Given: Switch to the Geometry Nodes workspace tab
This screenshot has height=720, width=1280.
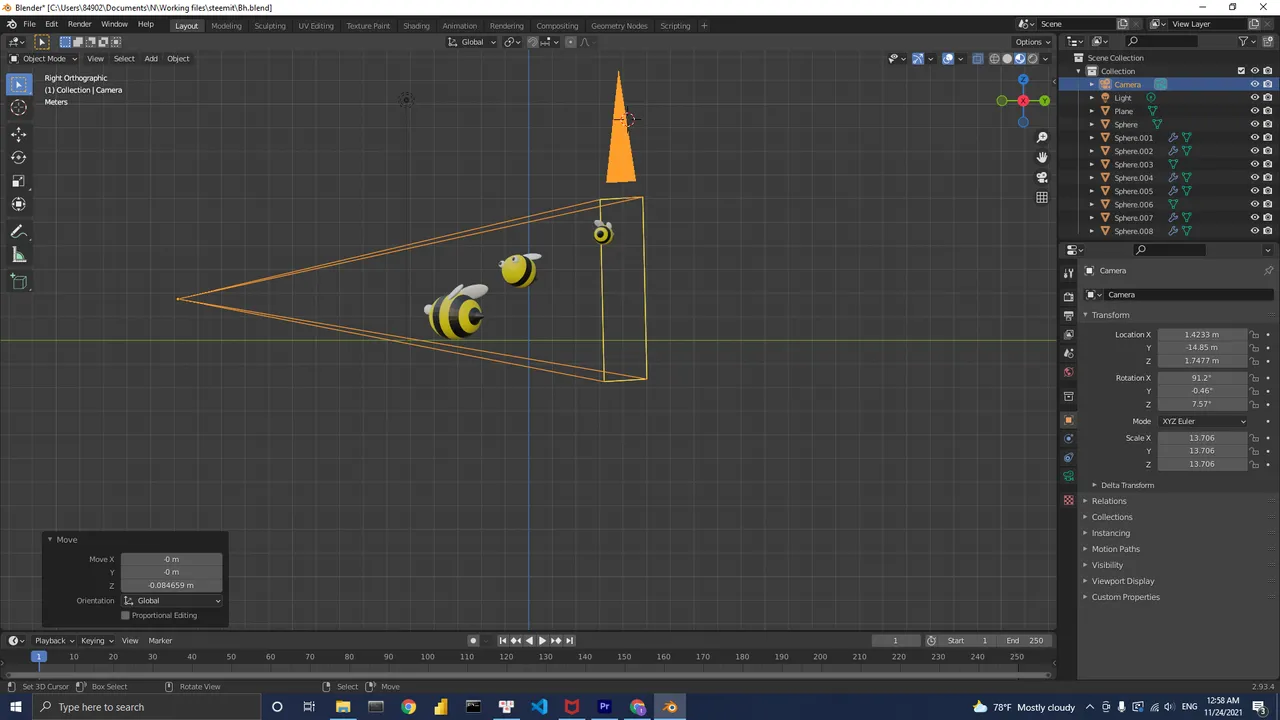Looking at the screenshot, I should [619, 25].
